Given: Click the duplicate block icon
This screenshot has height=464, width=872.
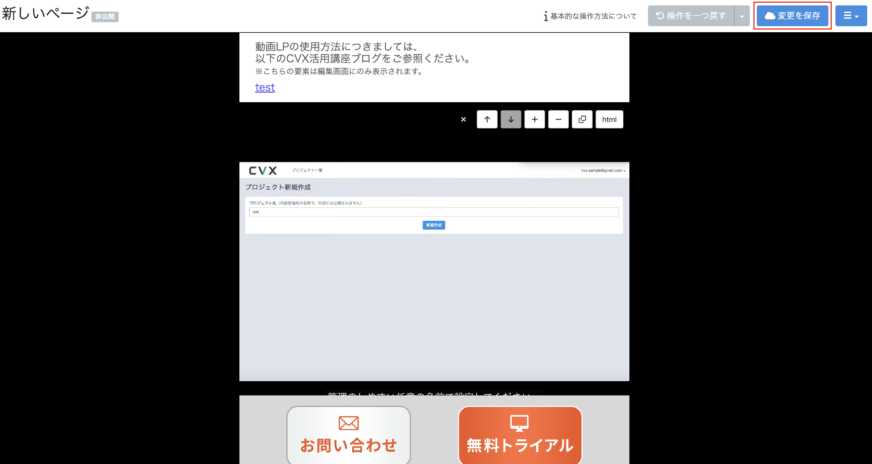Looking at the screenshot, I should point(583,120).
